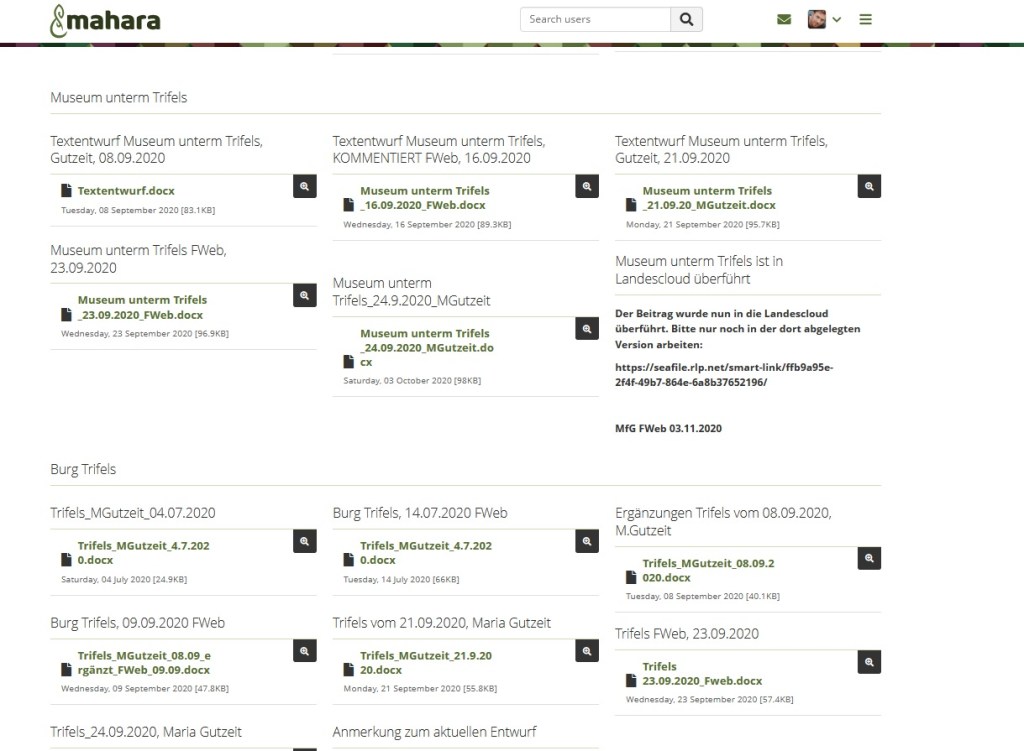
Task: Preview details of Textentwurf.docx file
Action: click(x=305, y=186)
